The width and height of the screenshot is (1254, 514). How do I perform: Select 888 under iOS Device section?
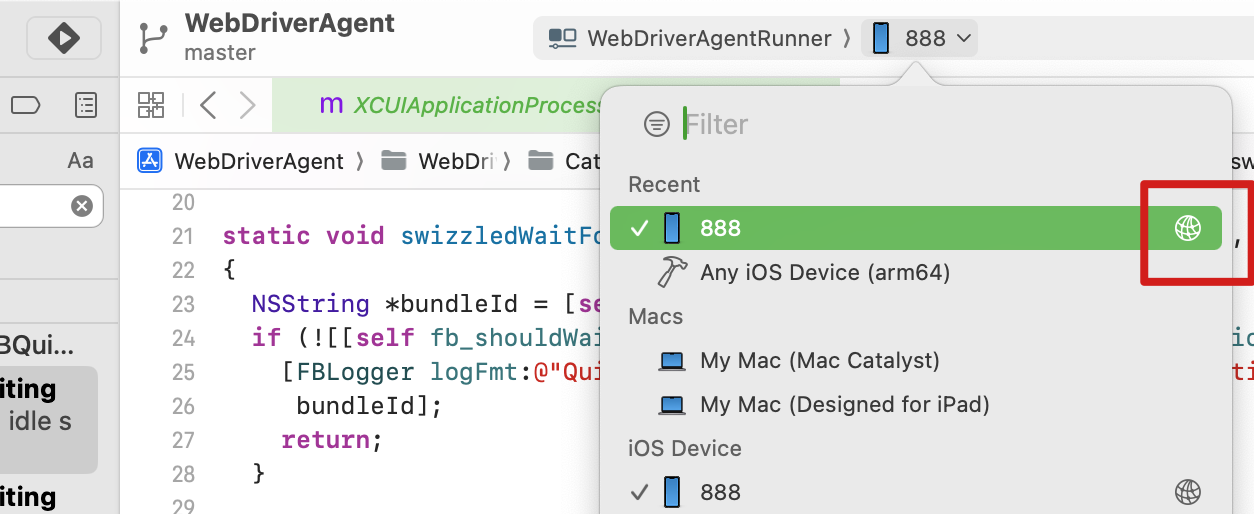tap(720, 492)
